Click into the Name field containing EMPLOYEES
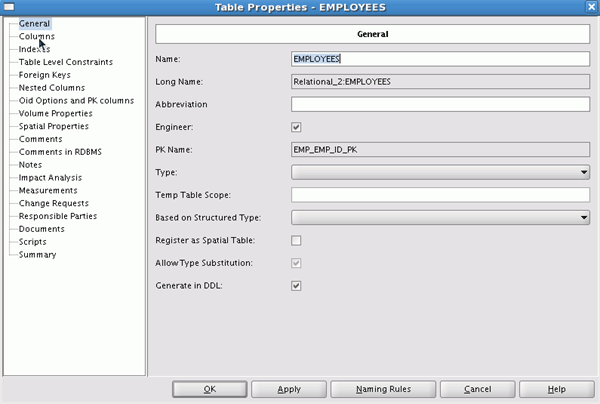This screenshot has width=600, height=404. coord(440,59)
